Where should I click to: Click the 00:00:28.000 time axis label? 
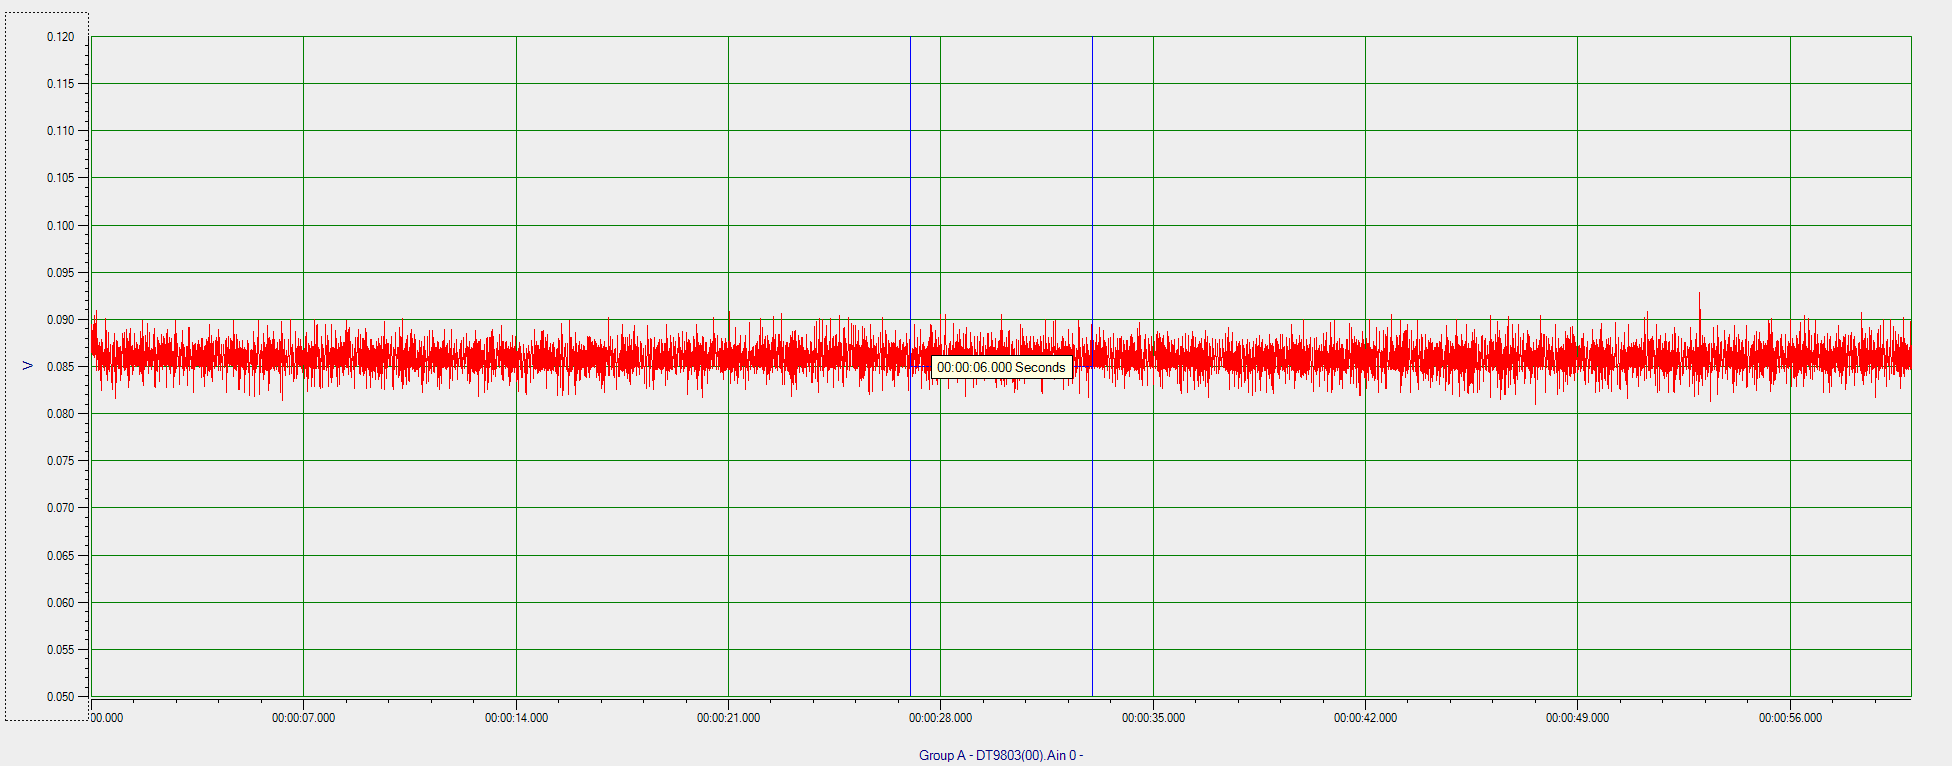[x=940, y=718]
